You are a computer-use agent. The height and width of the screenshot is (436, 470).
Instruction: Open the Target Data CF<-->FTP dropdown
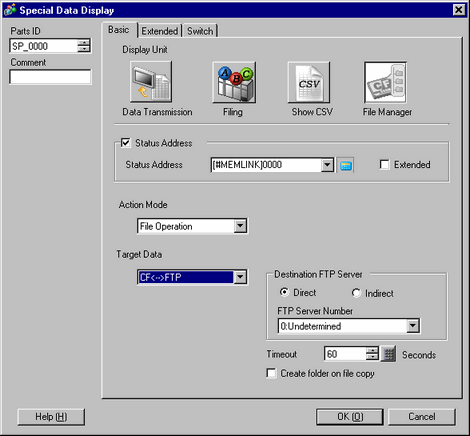(240, 277)
